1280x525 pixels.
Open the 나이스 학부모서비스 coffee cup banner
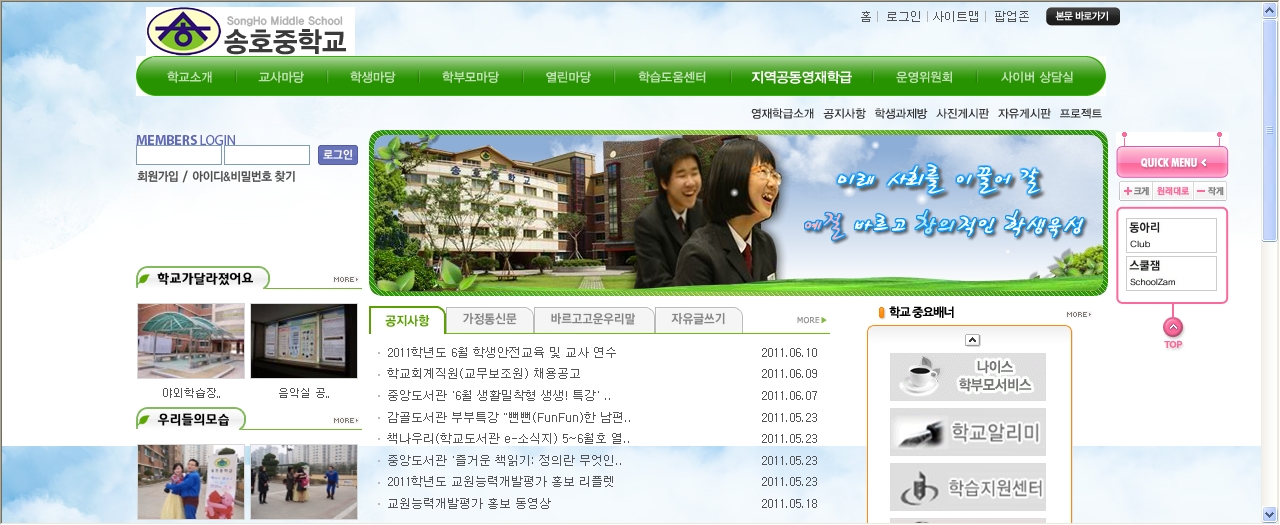967,377
